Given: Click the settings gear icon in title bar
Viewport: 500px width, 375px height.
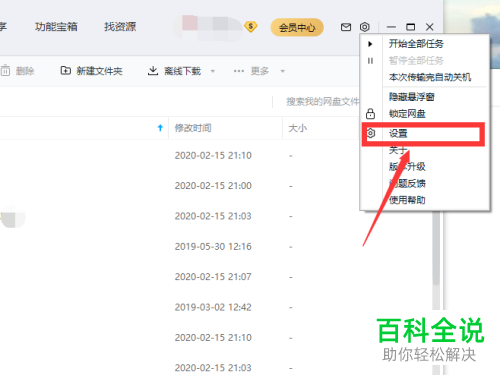Looking at the screenshot, I should [365, 27].
